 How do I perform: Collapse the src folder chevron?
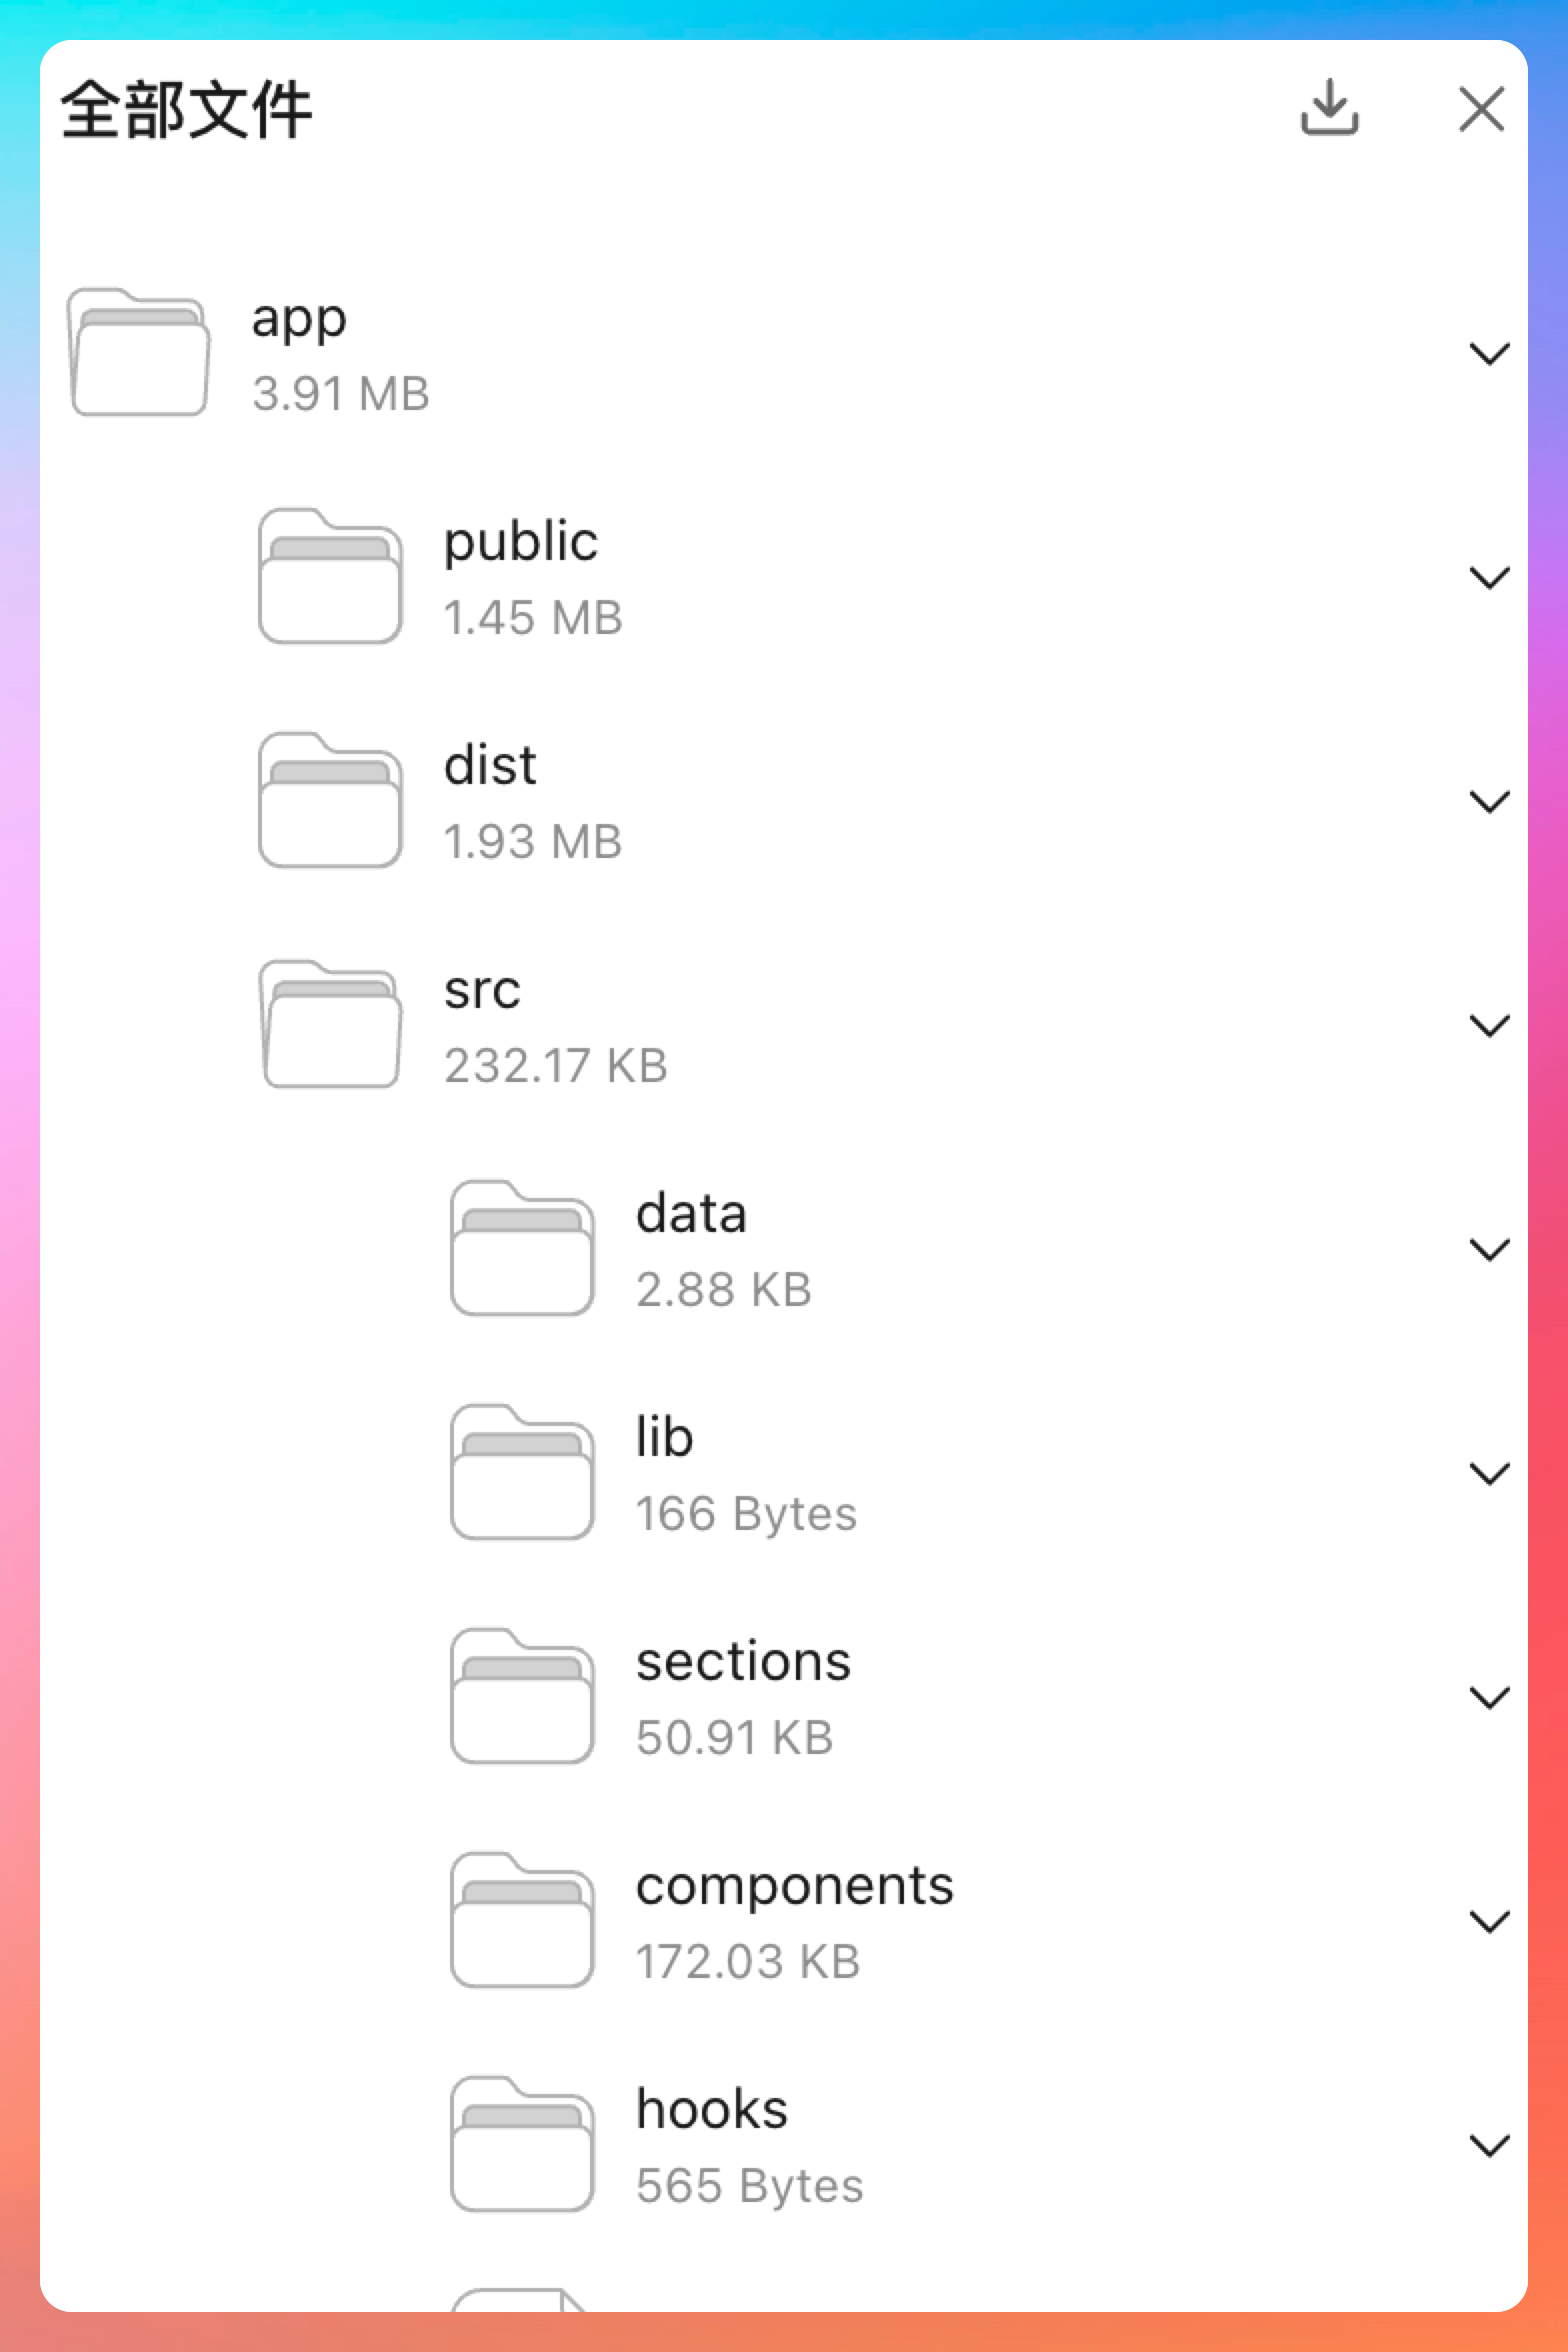point(1489,1026)
